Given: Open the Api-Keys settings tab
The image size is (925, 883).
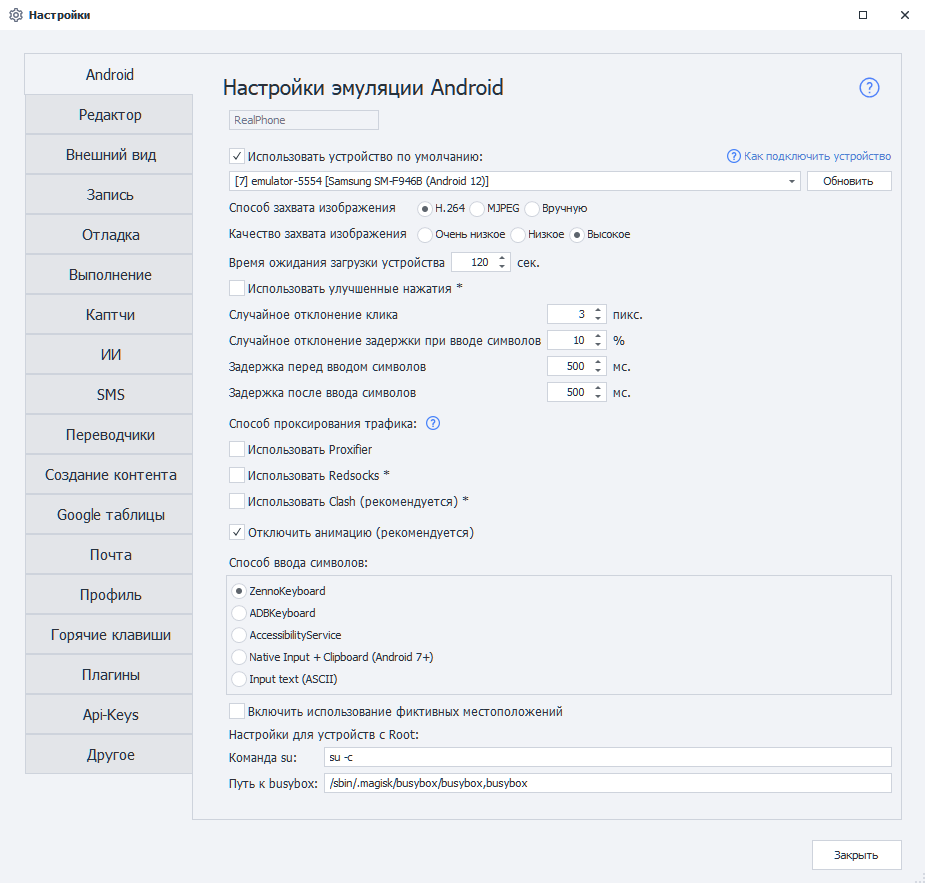Looking at the screenshot, I should [109, 715].
